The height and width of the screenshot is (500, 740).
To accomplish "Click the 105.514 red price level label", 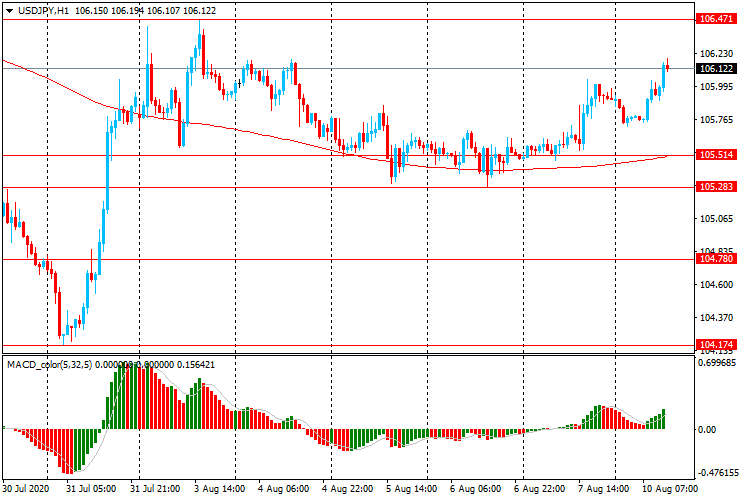I will [x=716, y=155].
